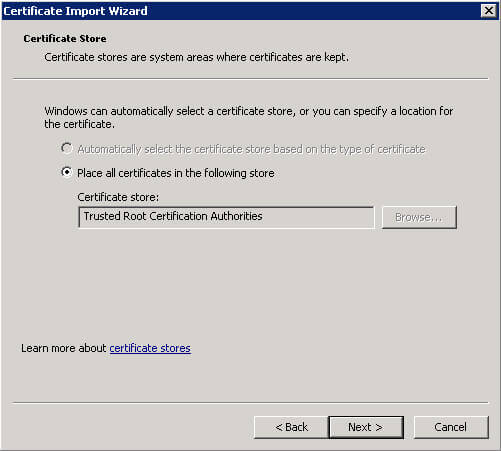501x451 pixels.
Task: Follow the 'certificate stores' help link
Action: click(x=150, y=348)
